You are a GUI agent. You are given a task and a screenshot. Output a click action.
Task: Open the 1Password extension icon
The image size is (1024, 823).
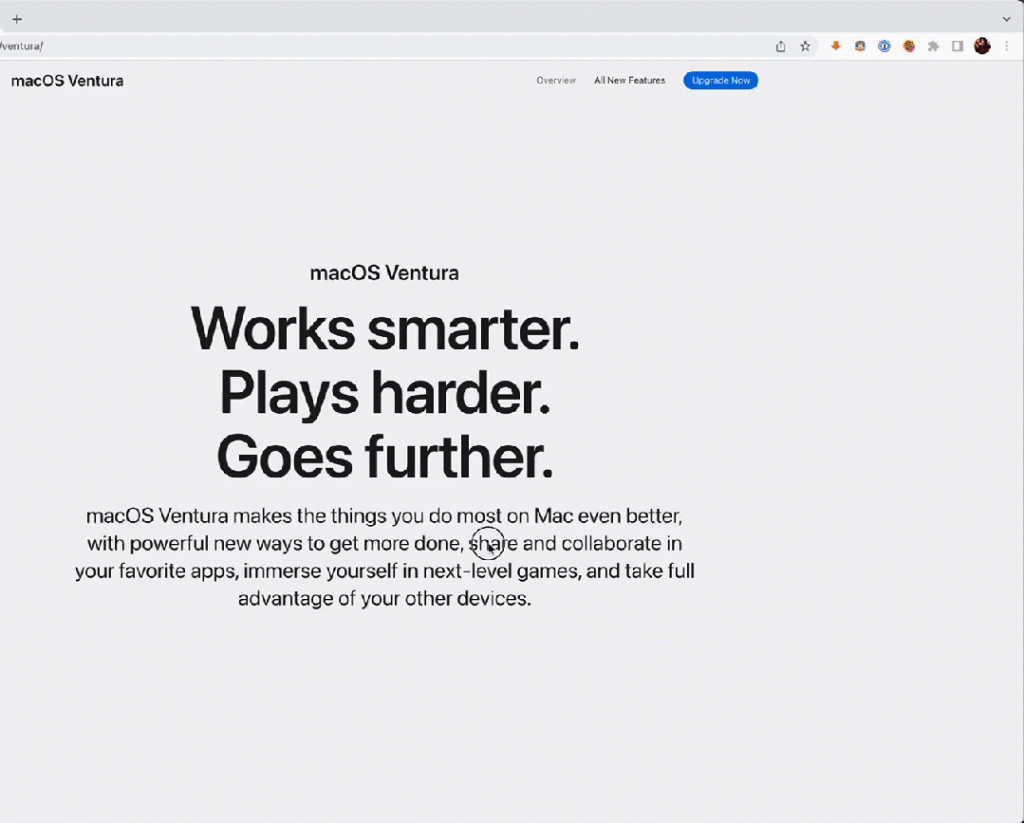[x=884, y=46]
